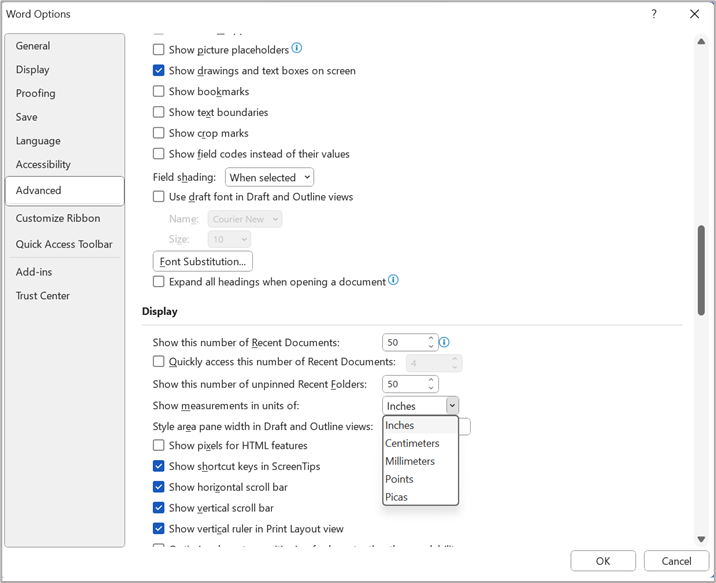Disable Show horizontal scroll bar
Image resolution: width=716 pixels, height=583 pixels.
pyautogui.click(x=158, y=487)
